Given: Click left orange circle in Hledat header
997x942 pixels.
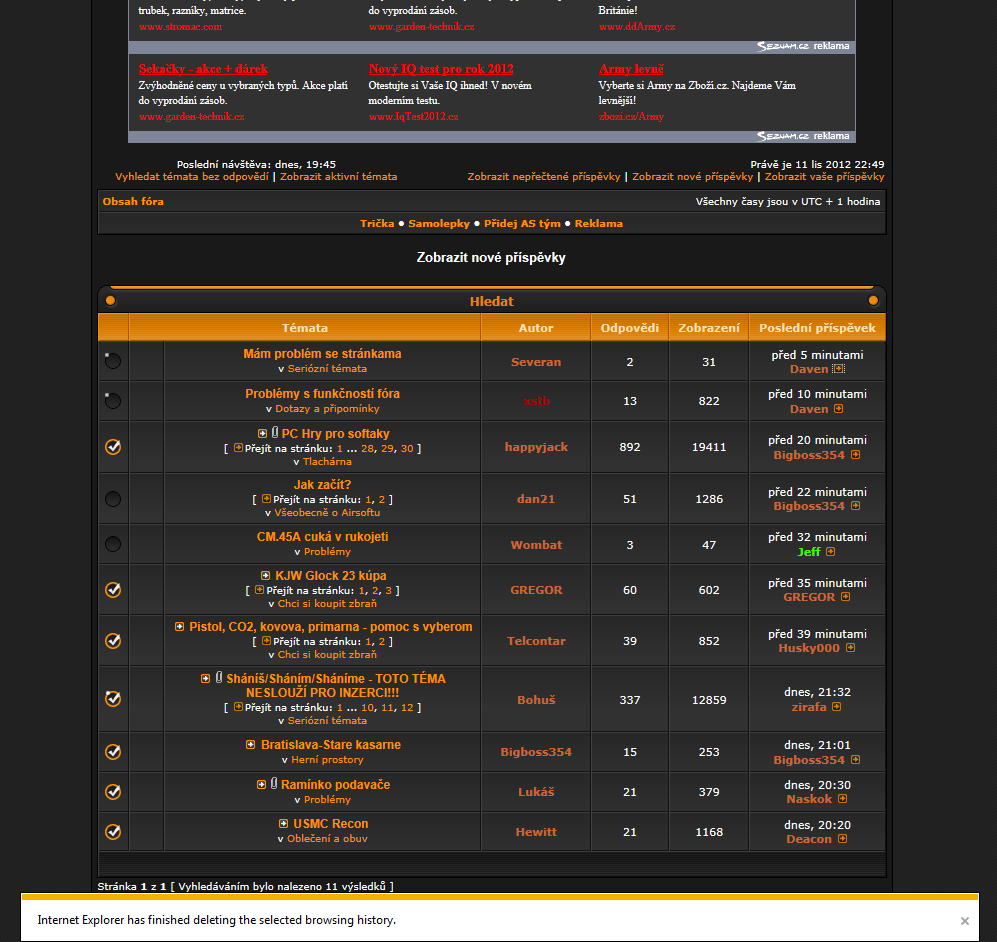Looking at the screenshot, I should 111,301.
